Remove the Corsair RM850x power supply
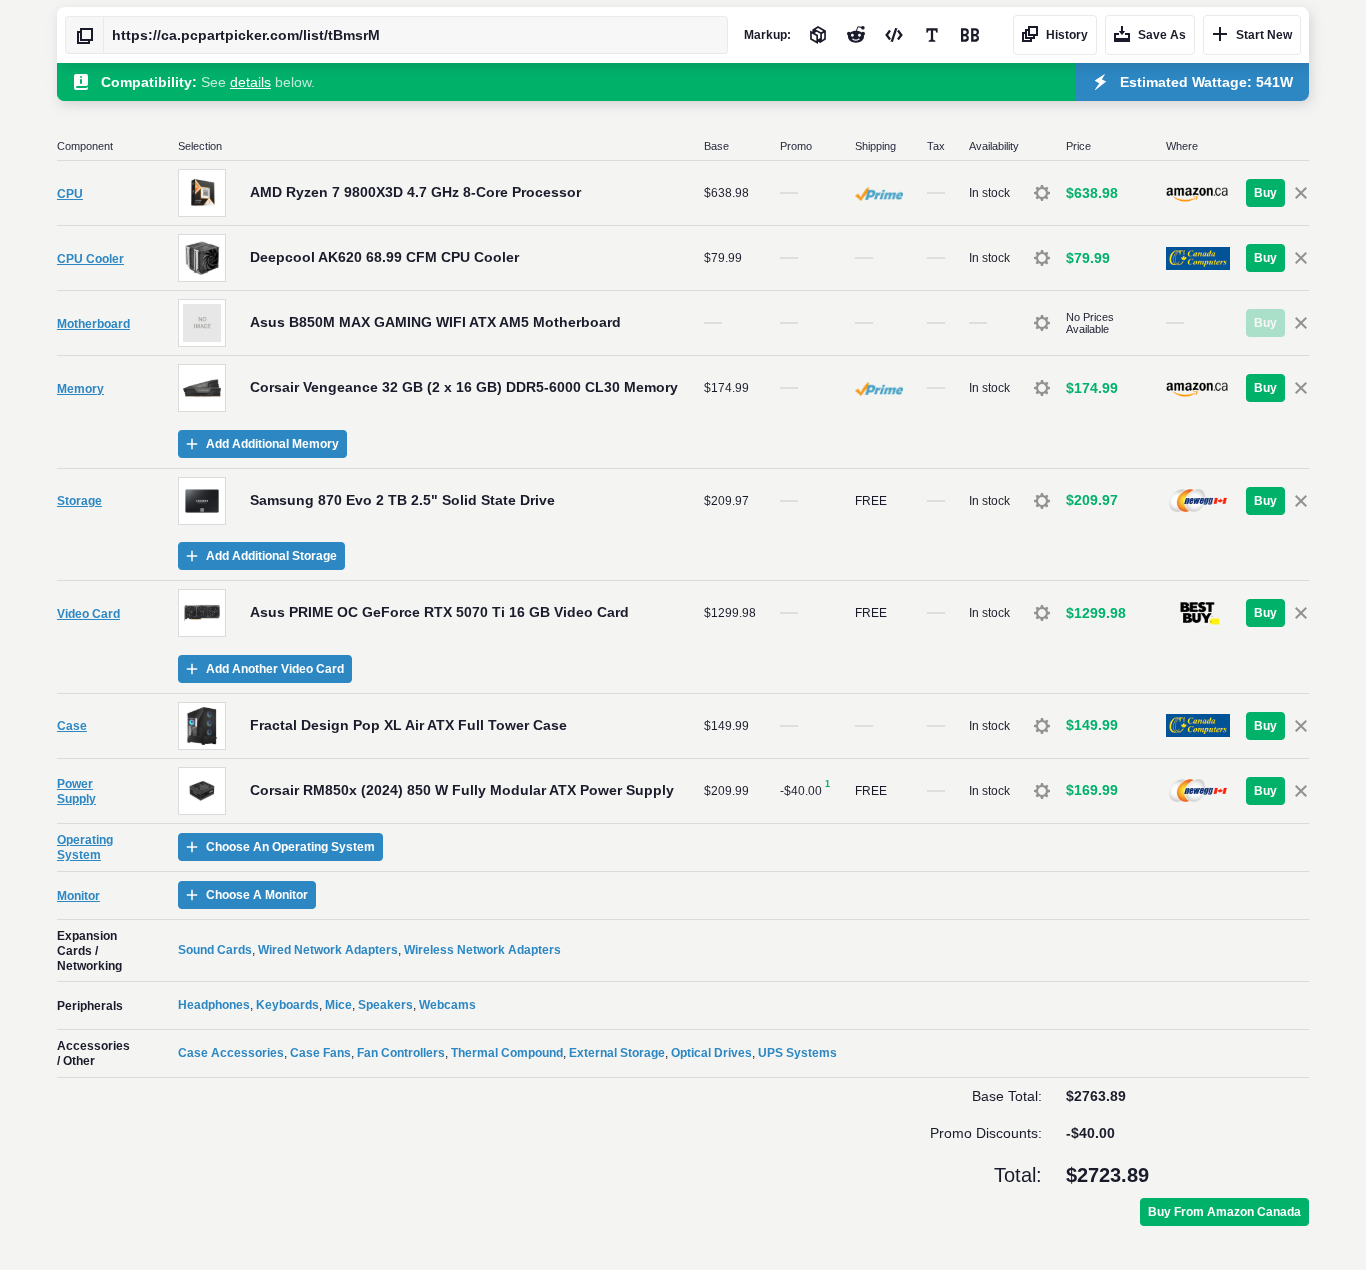 (1301, 791)
